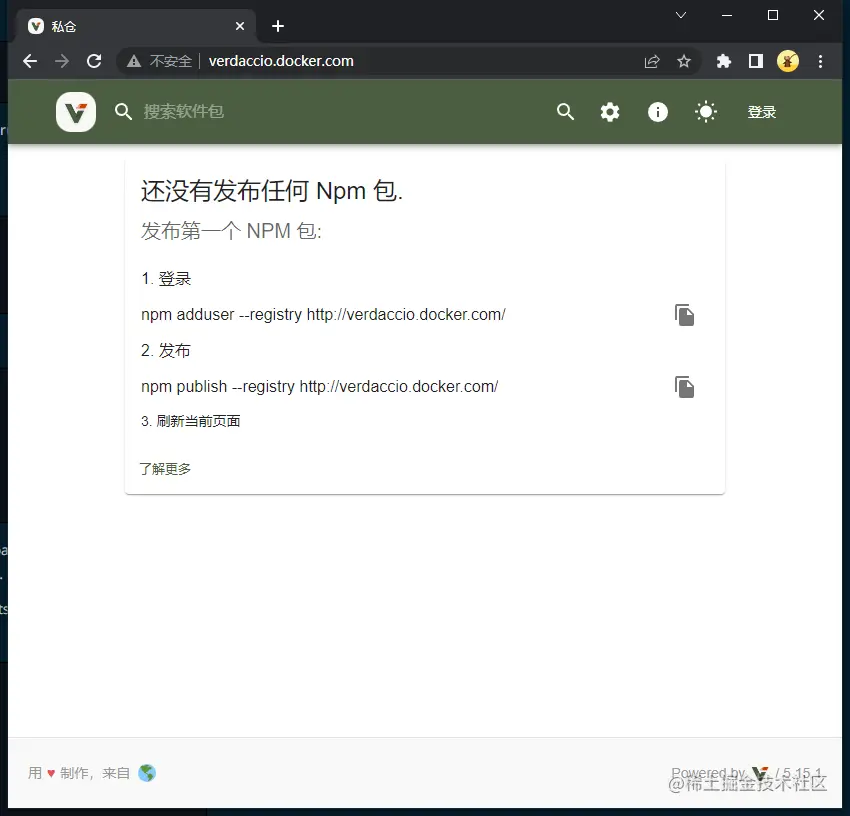Maximize the browser window
Image resolution: width=850 pixels, height=816 pixels.
[x=773, y=15]
